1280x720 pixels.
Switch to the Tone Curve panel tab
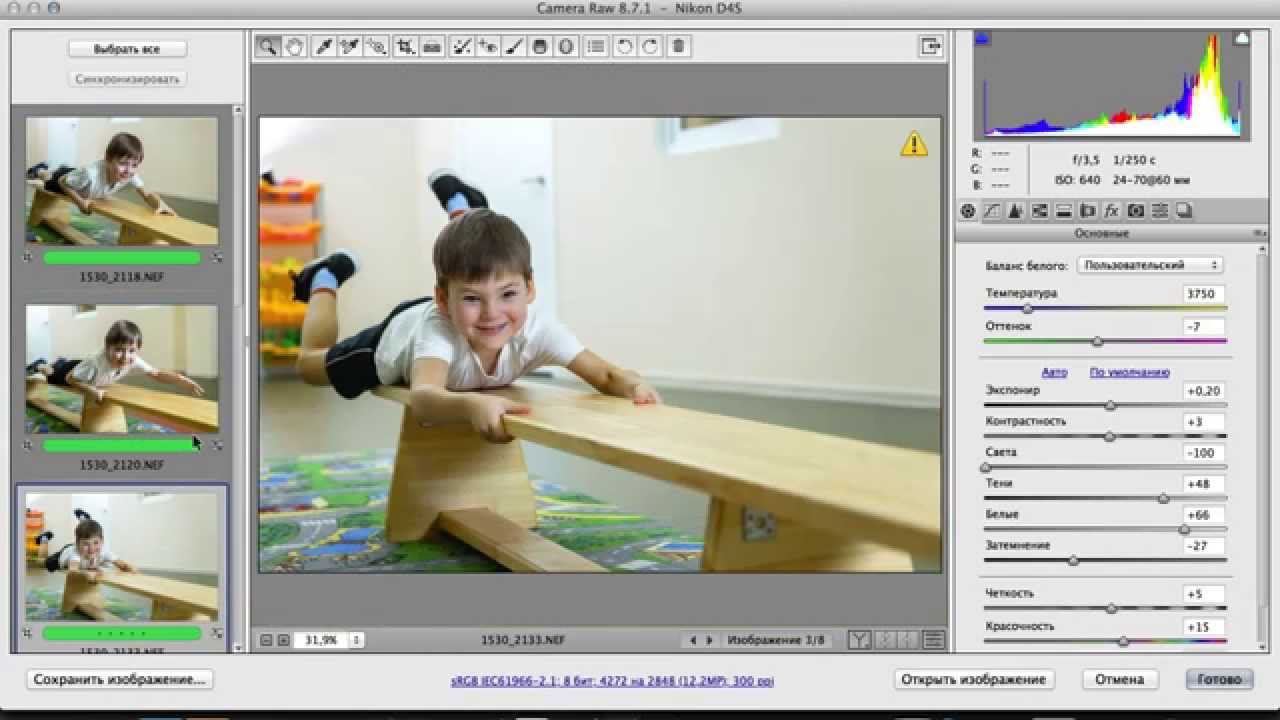[x=991, y=211]
